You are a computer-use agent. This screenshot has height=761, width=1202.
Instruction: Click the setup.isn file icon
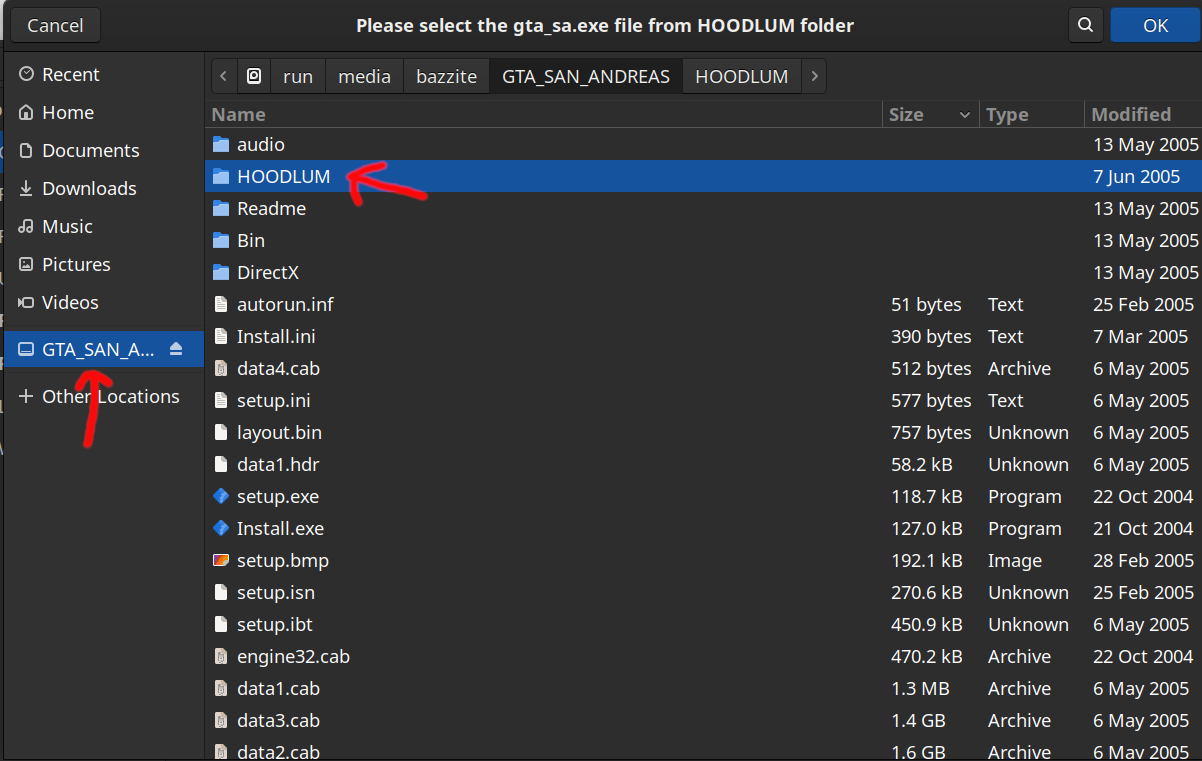tap(221, 593)
